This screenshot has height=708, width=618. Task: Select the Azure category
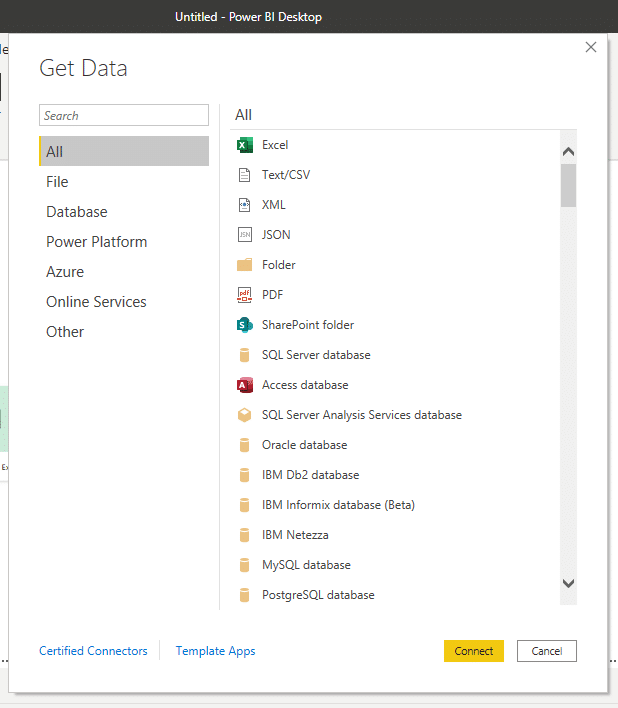click(x=65, y=272)
